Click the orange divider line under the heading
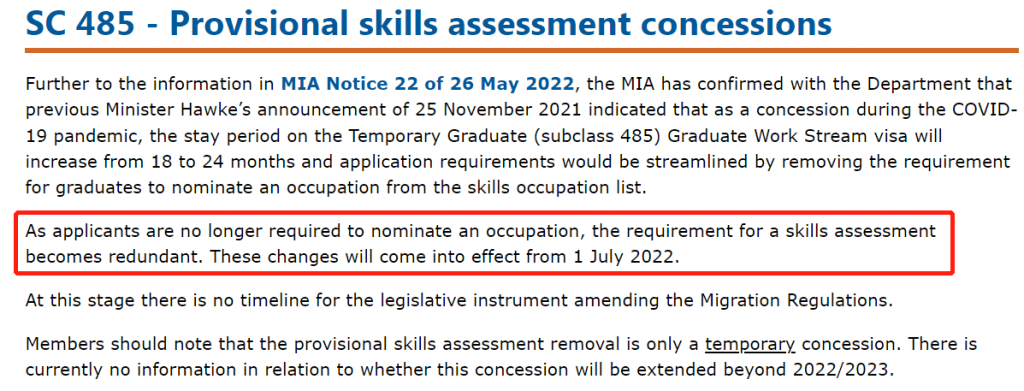The height and width of the screenshot is (391, 1024). click(522, 50)
